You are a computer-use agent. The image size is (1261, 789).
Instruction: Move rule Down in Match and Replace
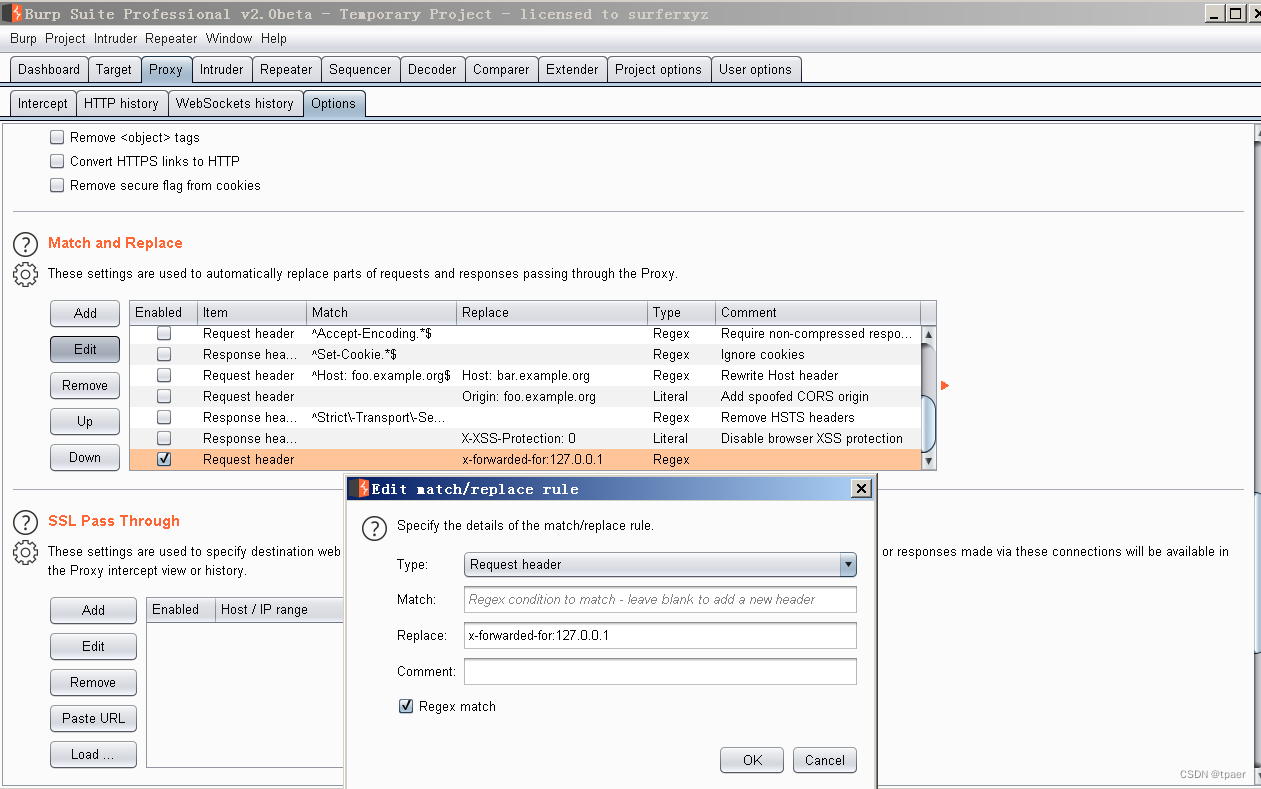85,457
